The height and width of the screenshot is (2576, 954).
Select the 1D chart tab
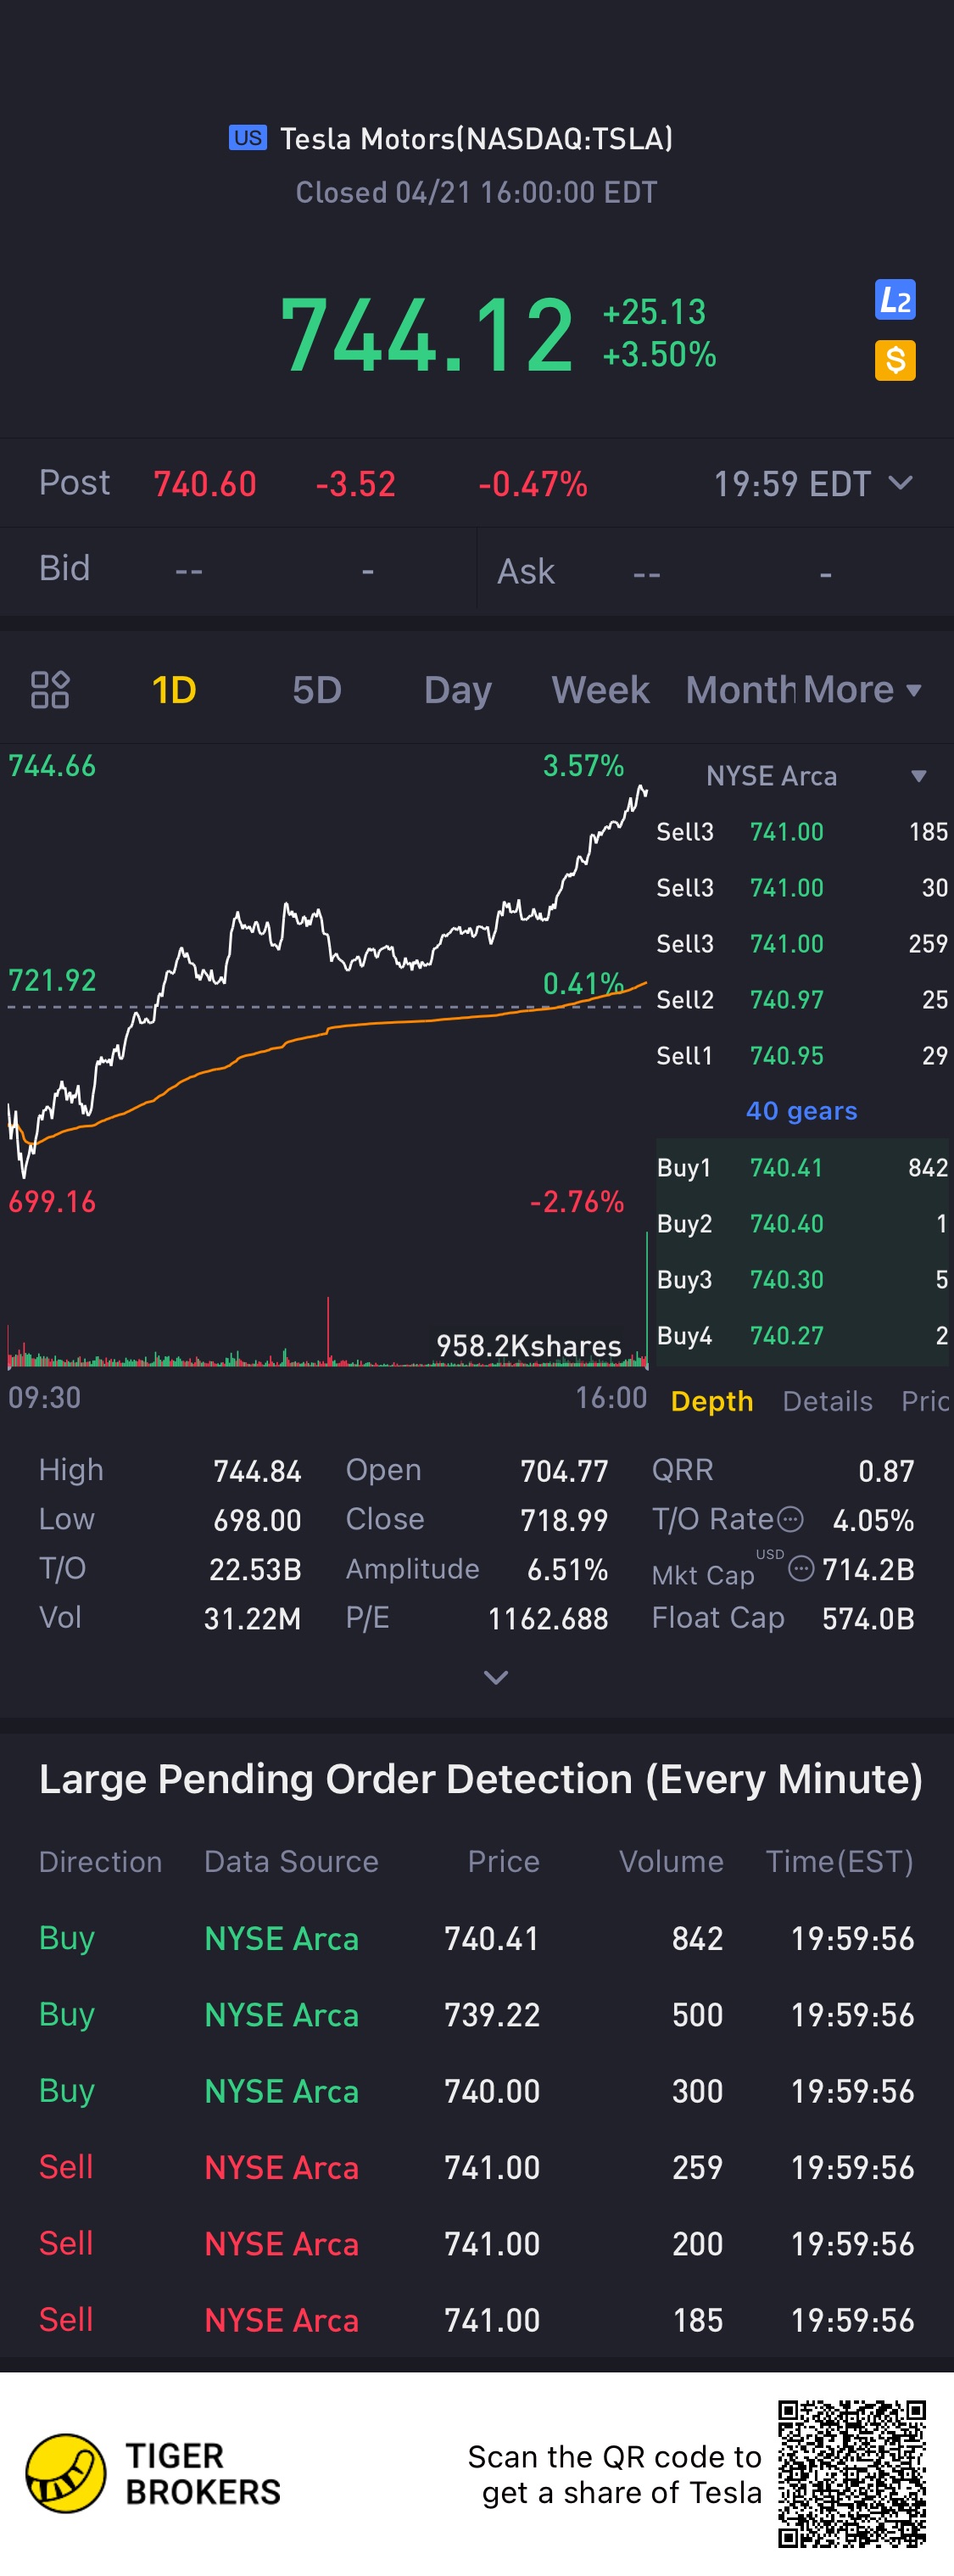click(174, 690)
